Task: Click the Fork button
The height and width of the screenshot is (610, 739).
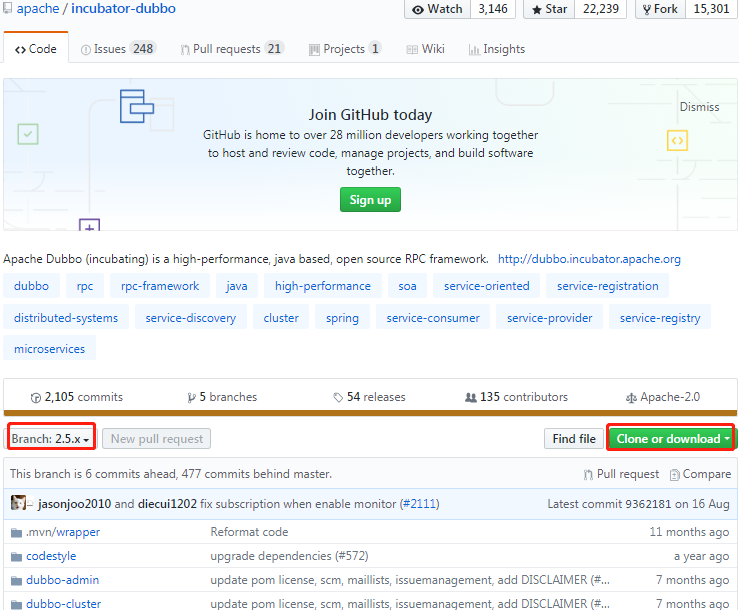Action: point(660,9)
